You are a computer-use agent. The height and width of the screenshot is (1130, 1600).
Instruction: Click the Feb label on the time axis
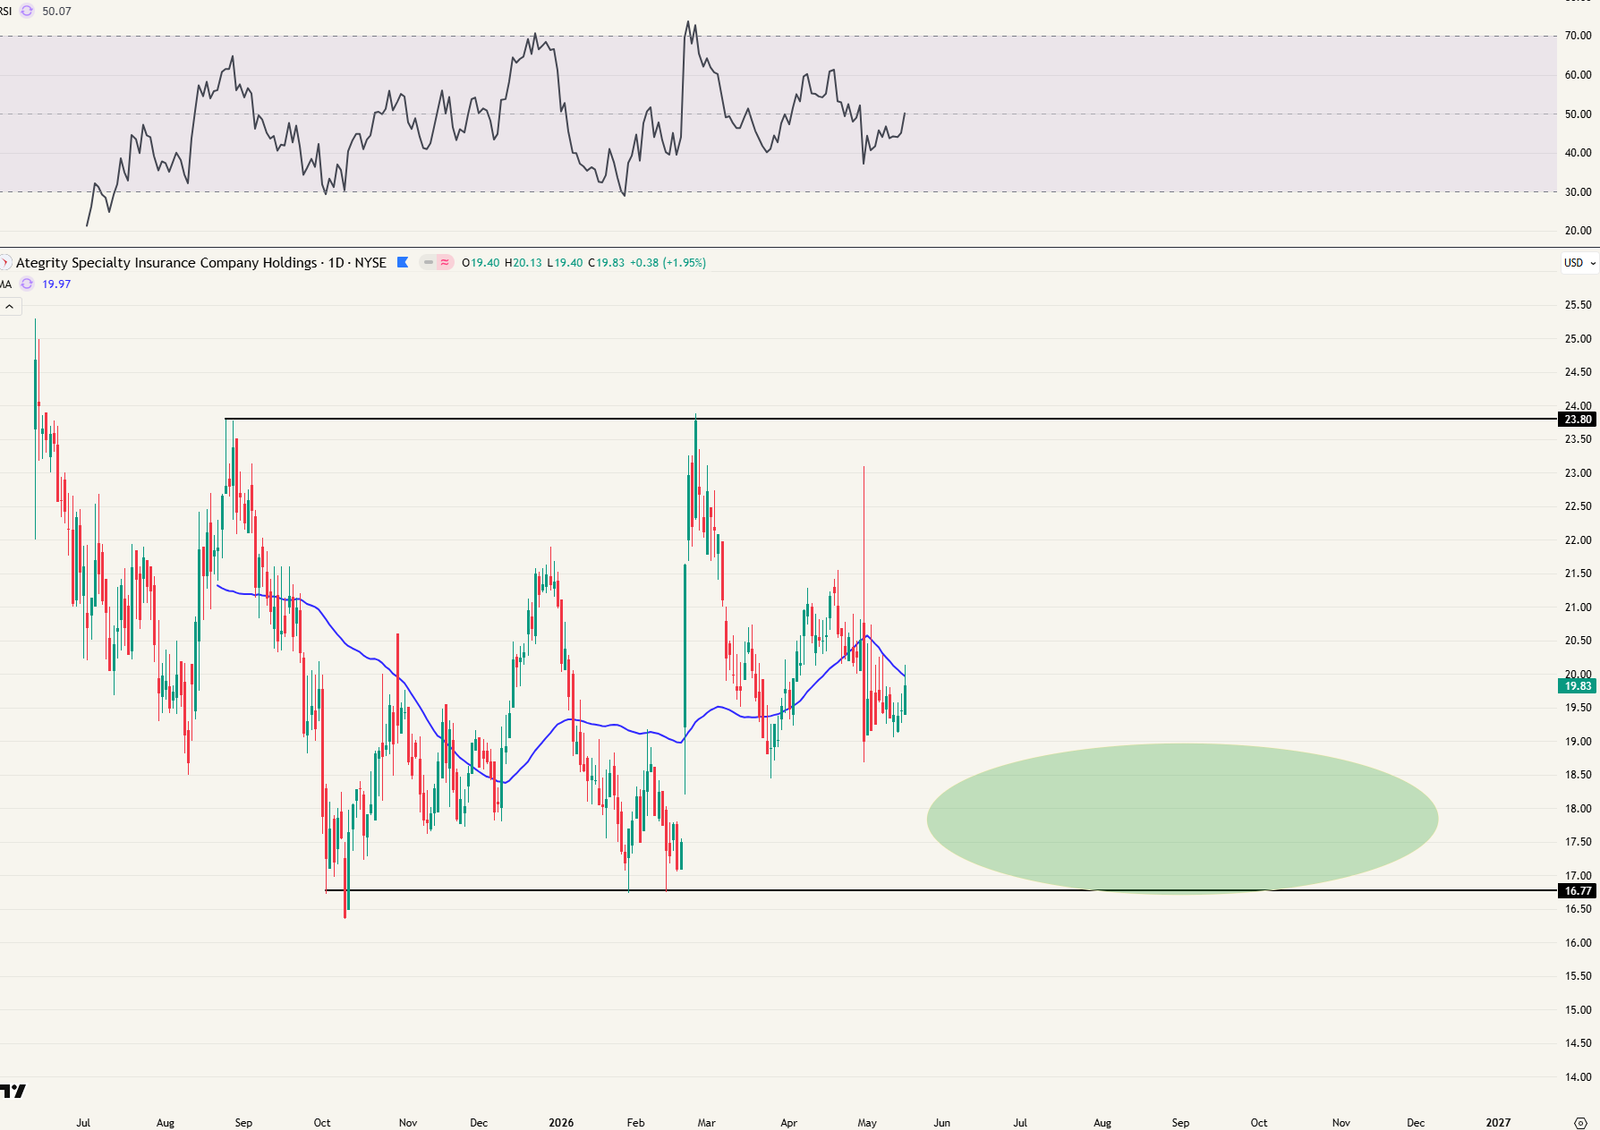point(636,1123)
